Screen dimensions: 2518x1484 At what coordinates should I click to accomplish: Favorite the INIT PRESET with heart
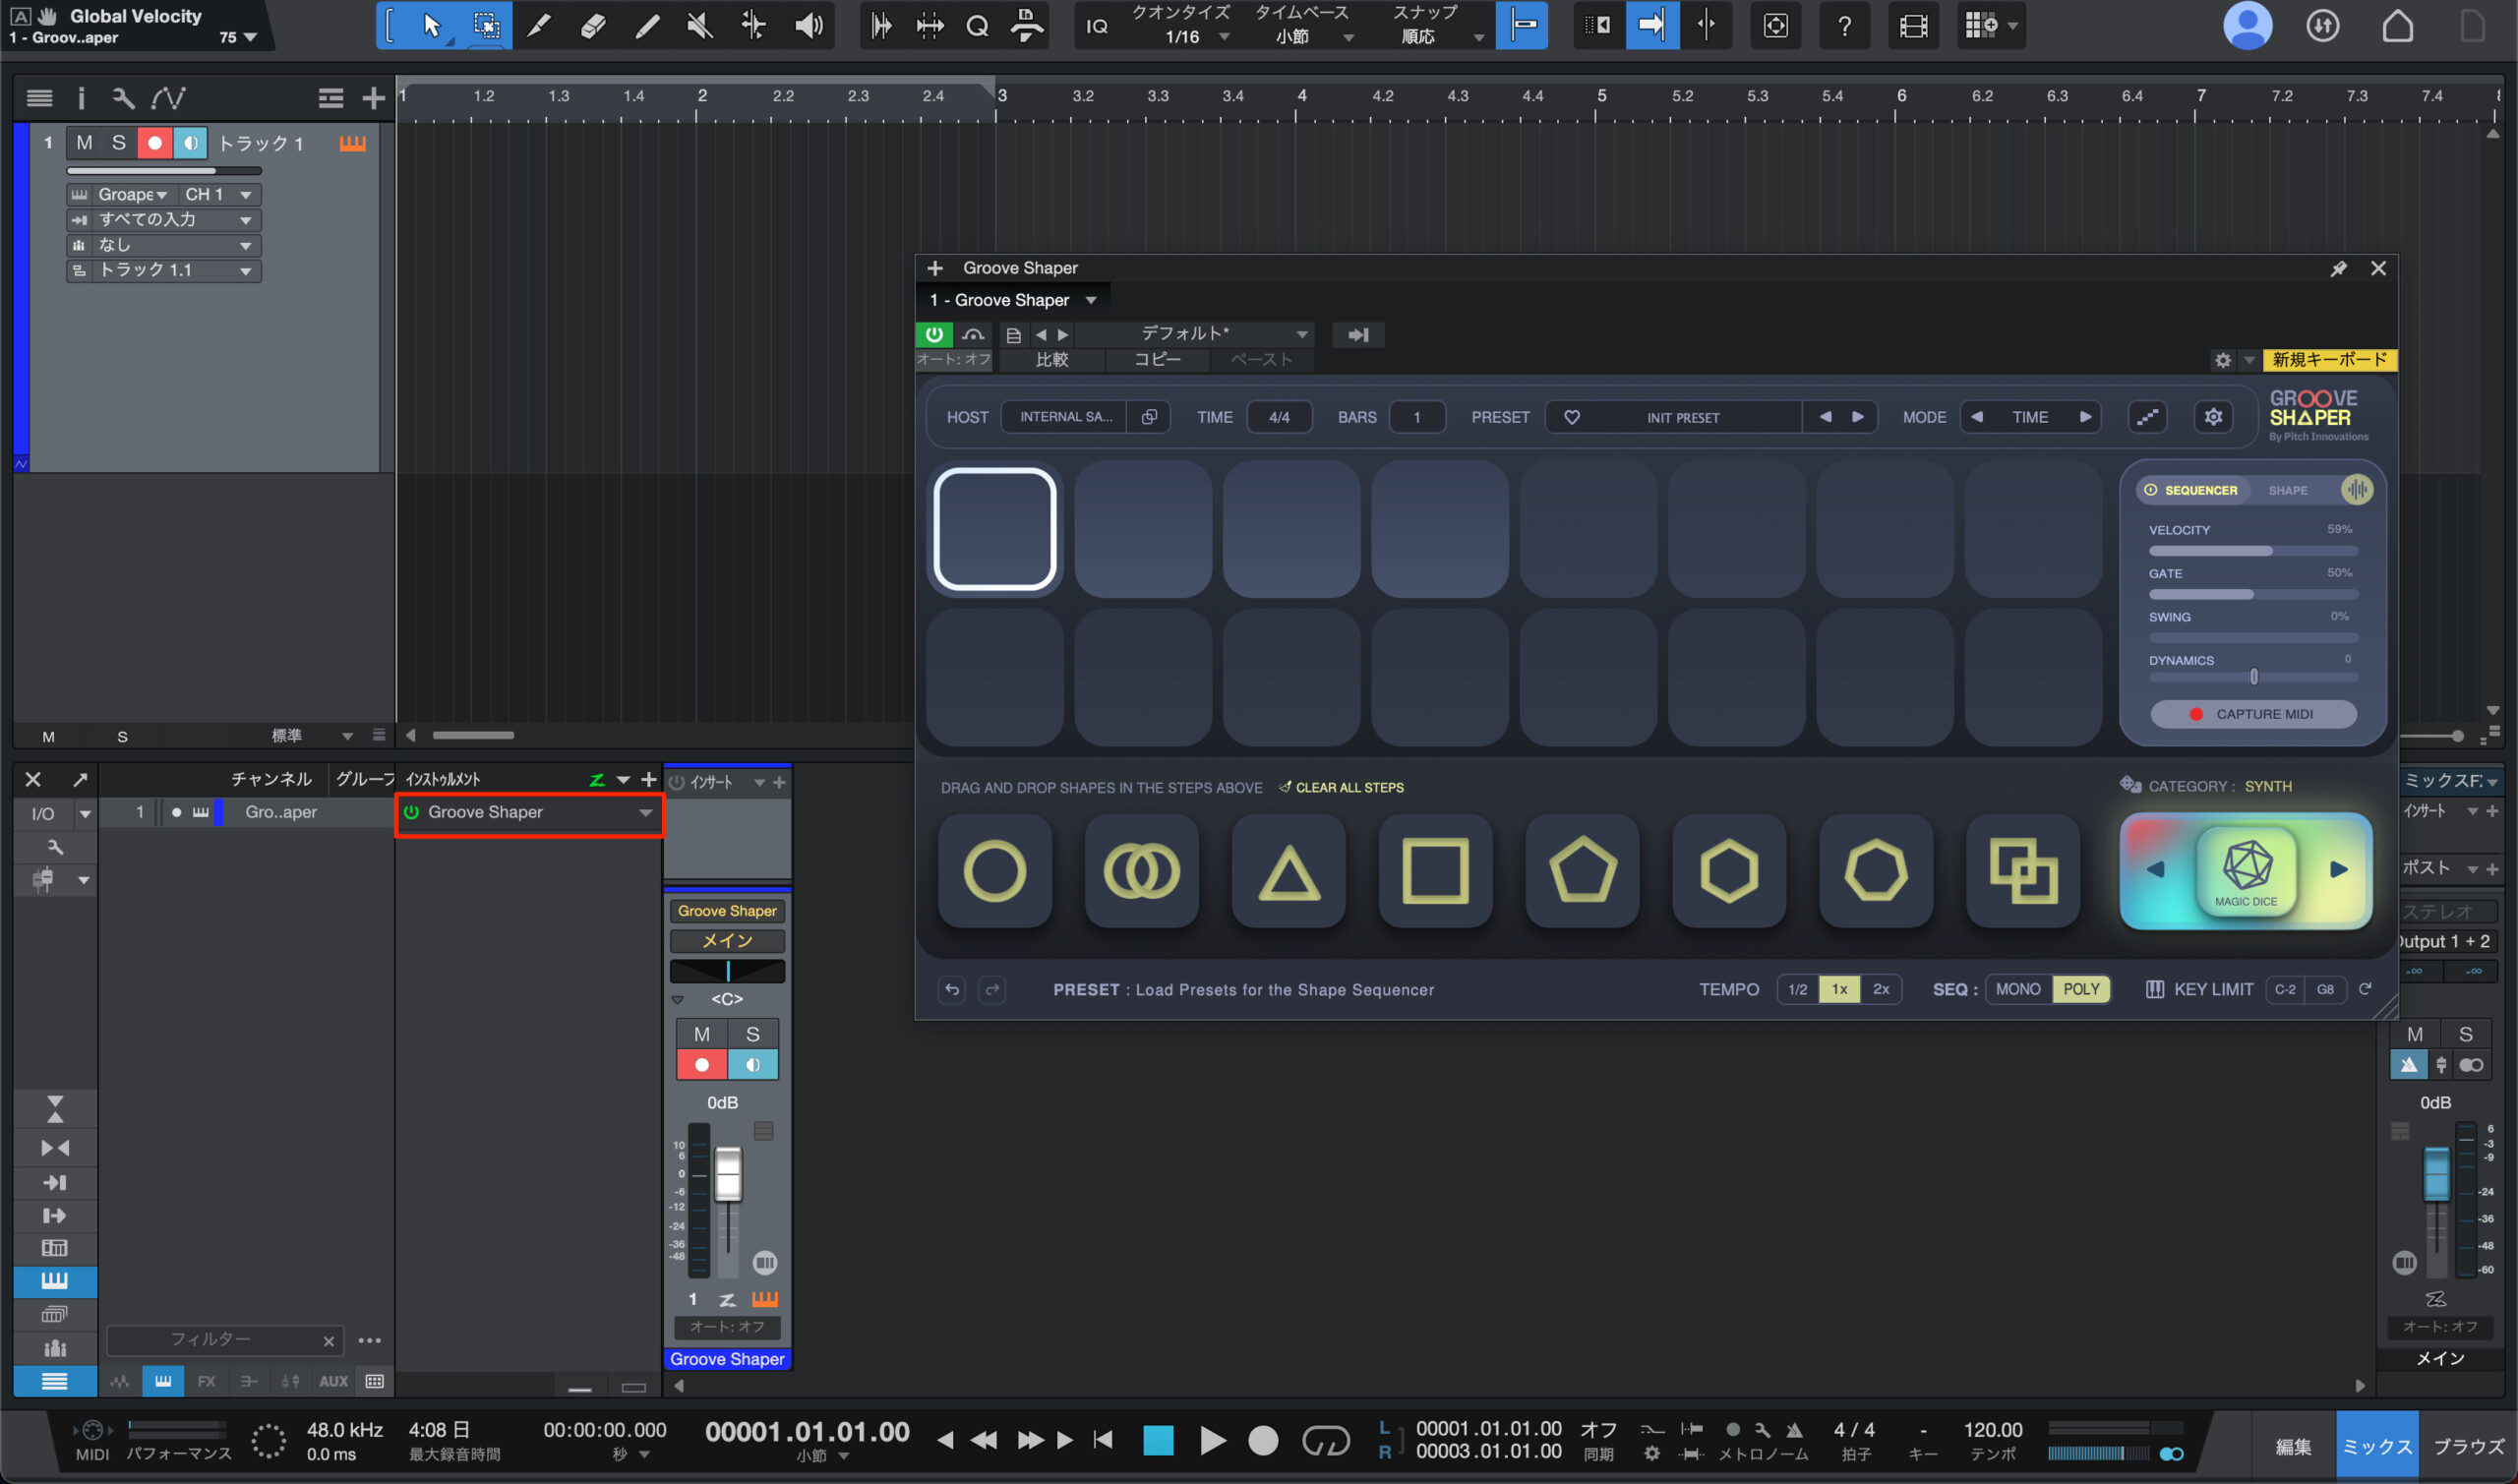(1572, 417)
